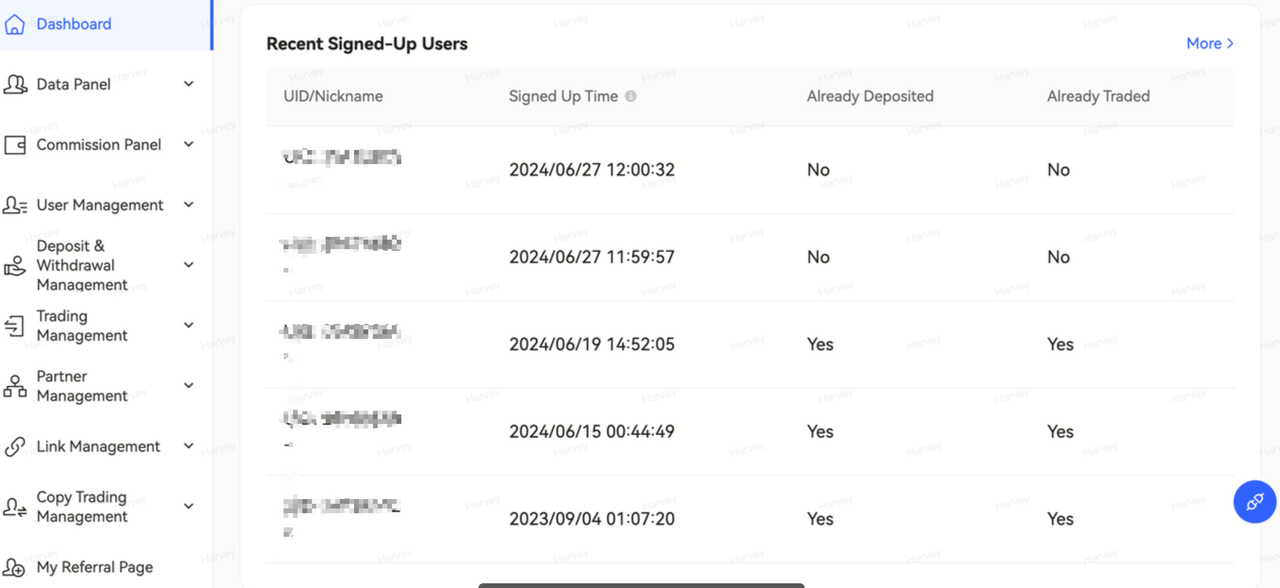Click the Deposit & Withdrawal hand icon
The height and width of the screenshot is (588, 1280).
tap(15, 266)
